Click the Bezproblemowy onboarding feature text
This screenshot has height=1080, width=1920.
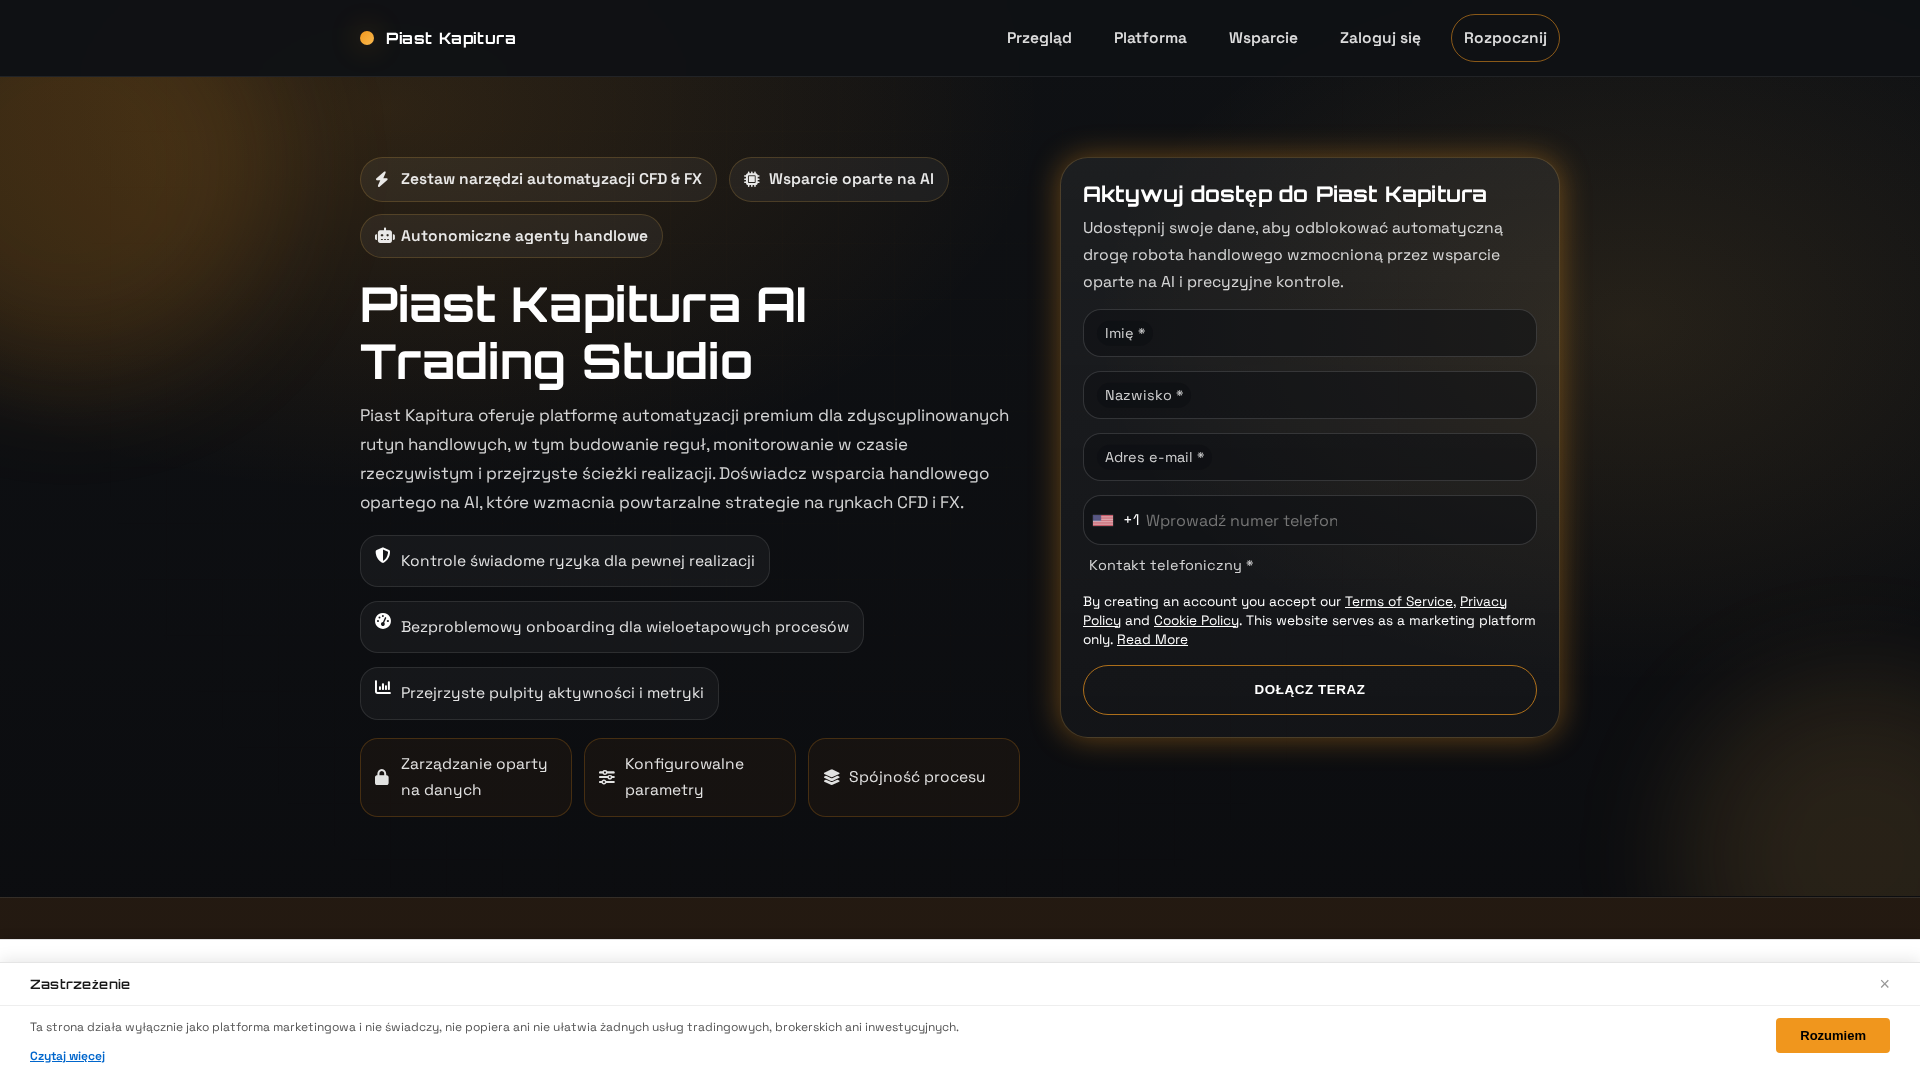point(625,627)
